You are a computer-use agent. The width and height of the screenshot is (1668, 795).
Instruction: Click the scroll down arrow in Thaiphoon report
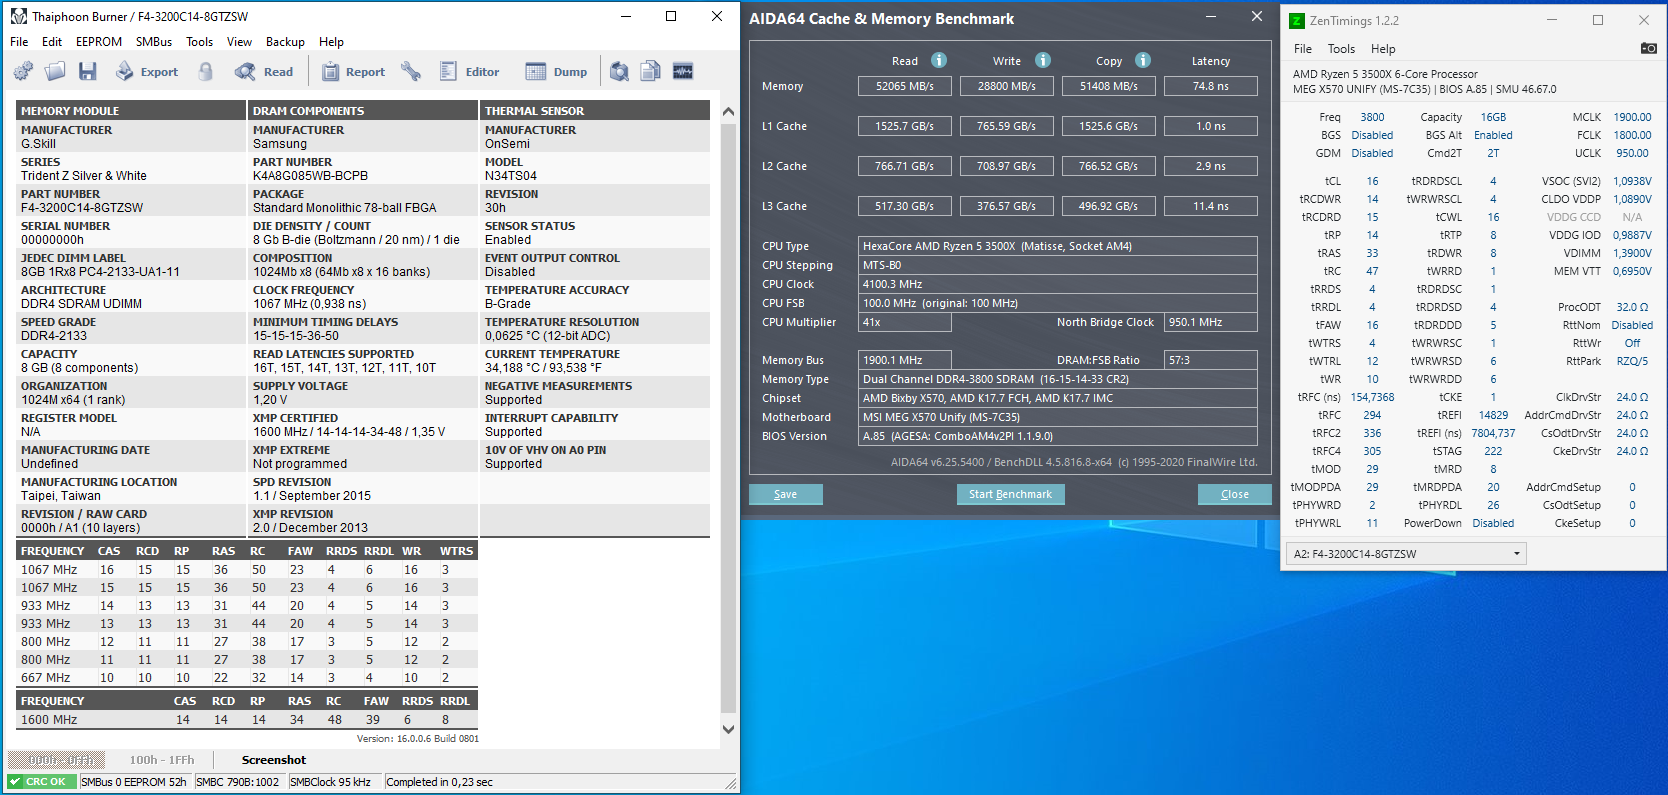point(728,729)
